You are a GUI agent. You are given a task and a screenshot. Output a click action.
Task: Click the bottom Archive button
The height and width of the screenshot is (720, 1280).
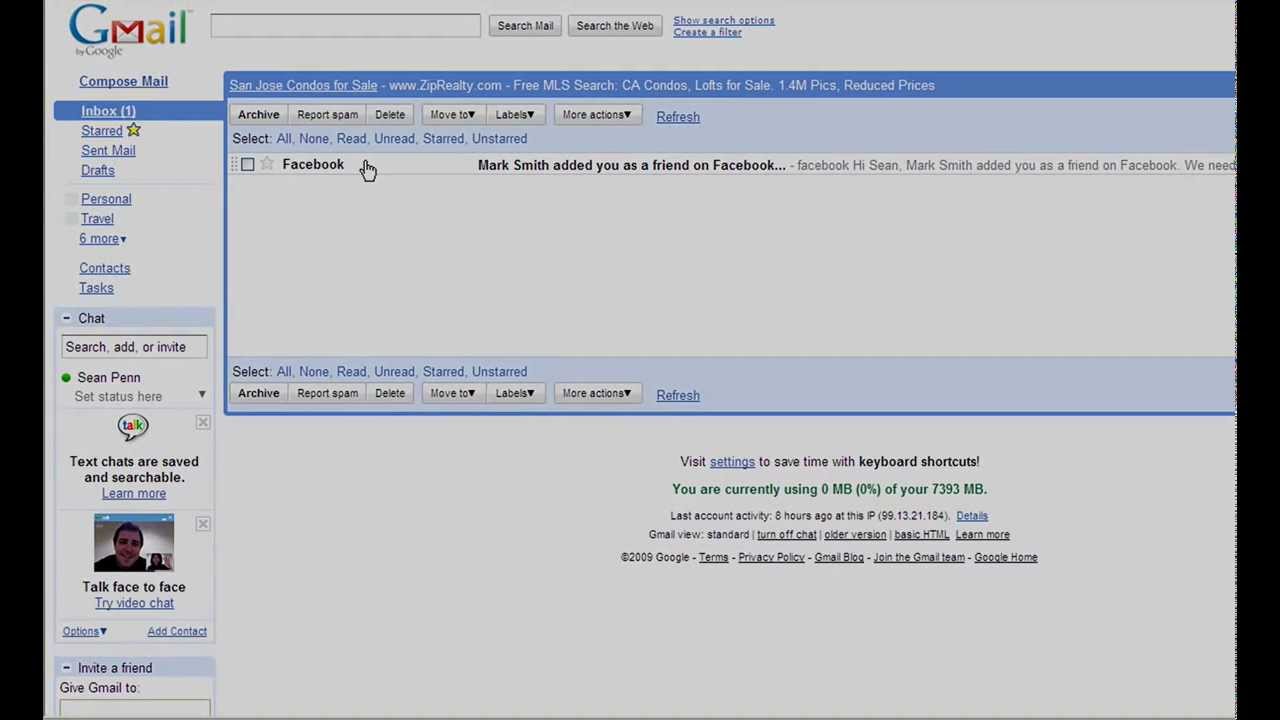click(x=258, y=393)
